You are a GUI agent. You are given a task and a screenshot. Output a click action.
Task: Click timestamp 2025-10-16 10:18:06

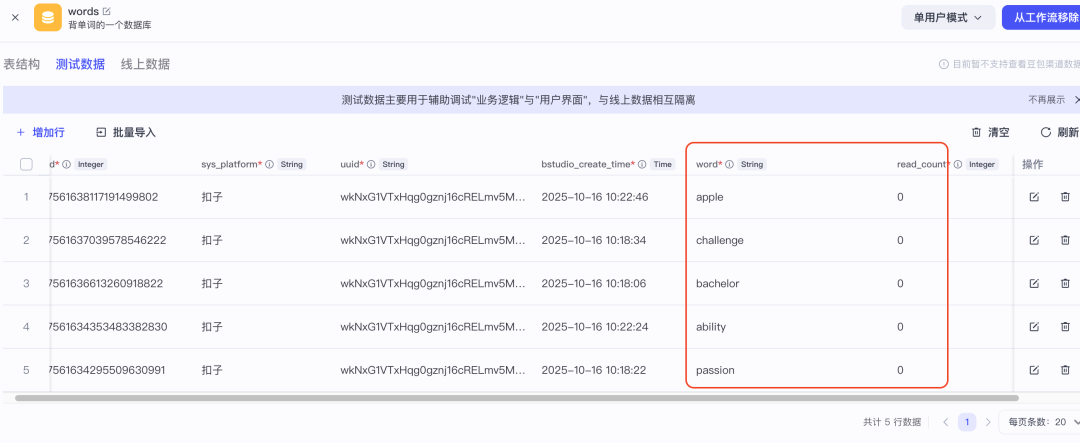(x=596, y=283)
